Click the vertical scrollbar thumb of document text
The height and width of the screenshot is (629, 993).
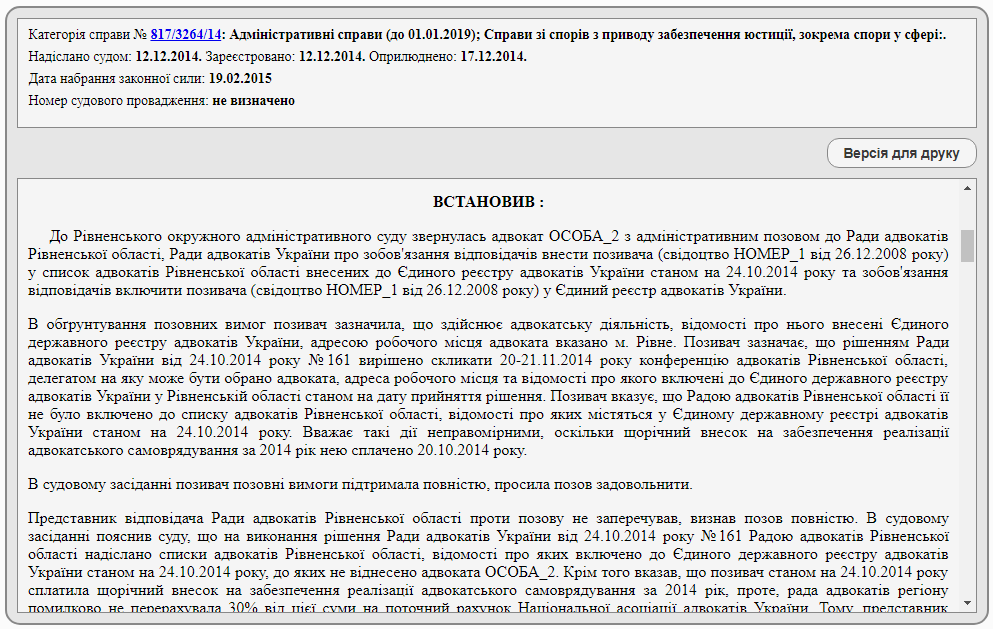click(x=967, y=246)
